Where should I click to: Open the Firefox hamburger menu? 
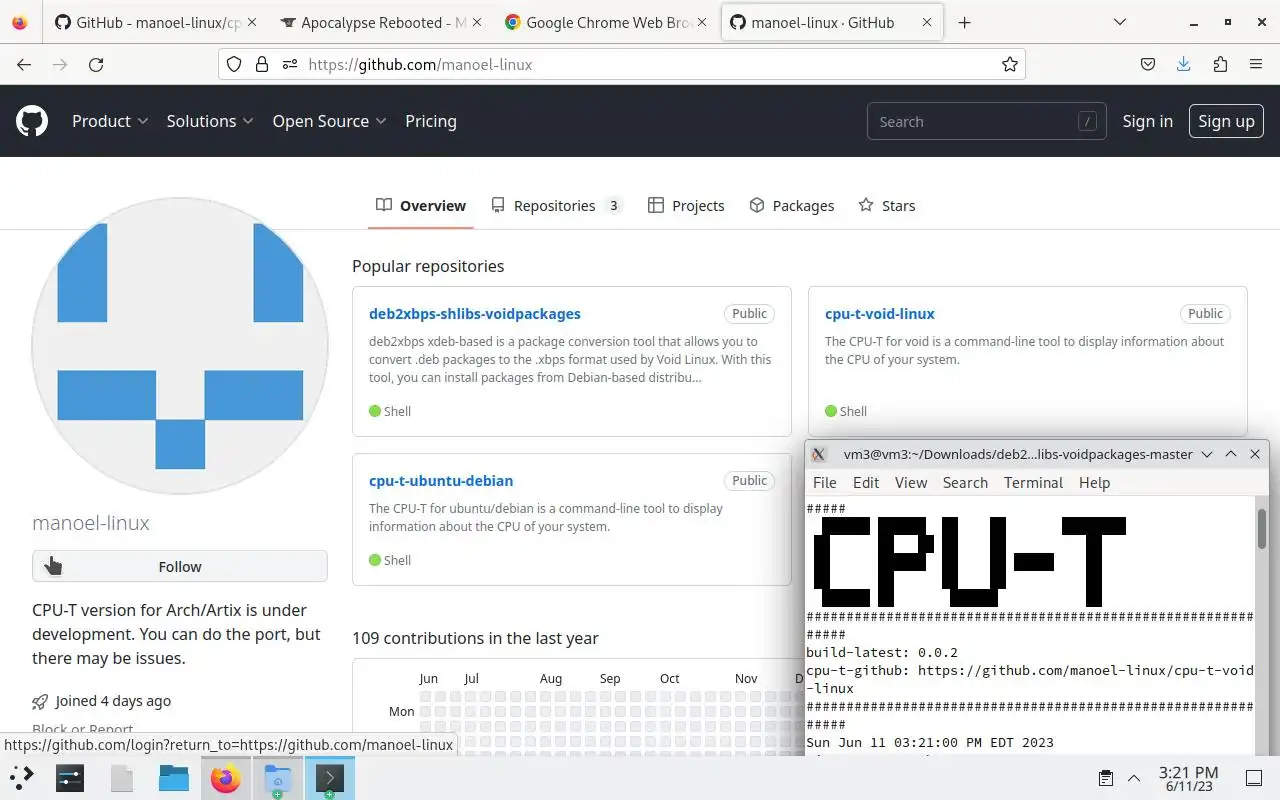click(x=1256, y=64)
